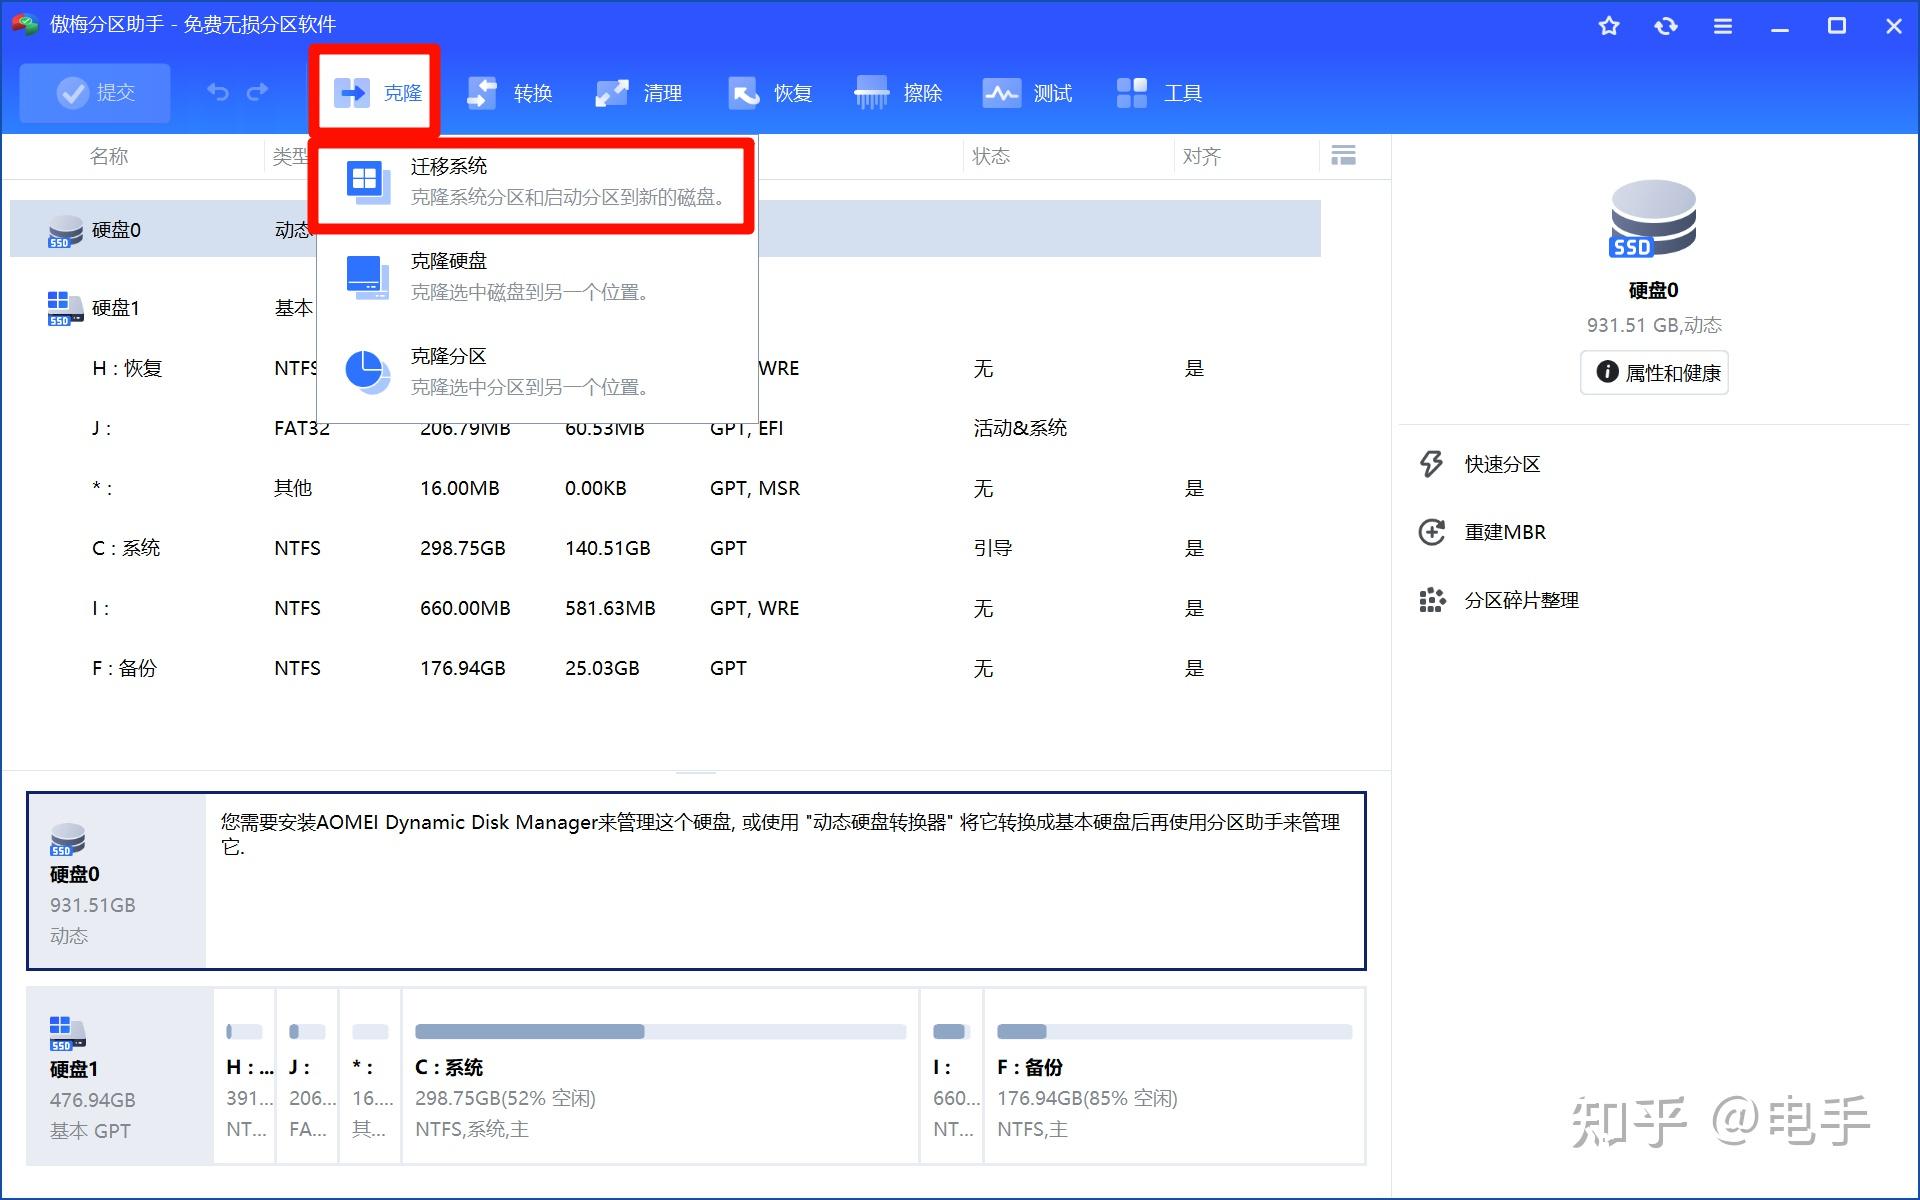Open 属性和健康 for 硬盘0
Image resolution: width=1920 pixels, height=1200 pixels.
tap(1653, 372)
